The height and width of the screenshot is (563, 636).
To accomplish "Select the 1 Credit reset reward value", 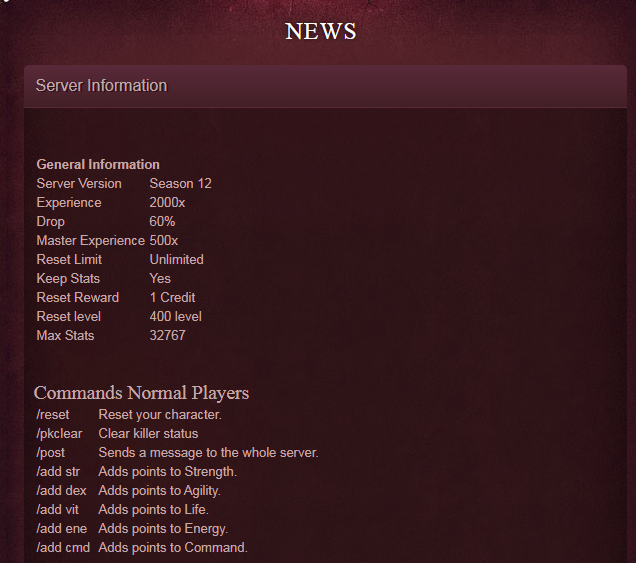I will coord(172,297).
